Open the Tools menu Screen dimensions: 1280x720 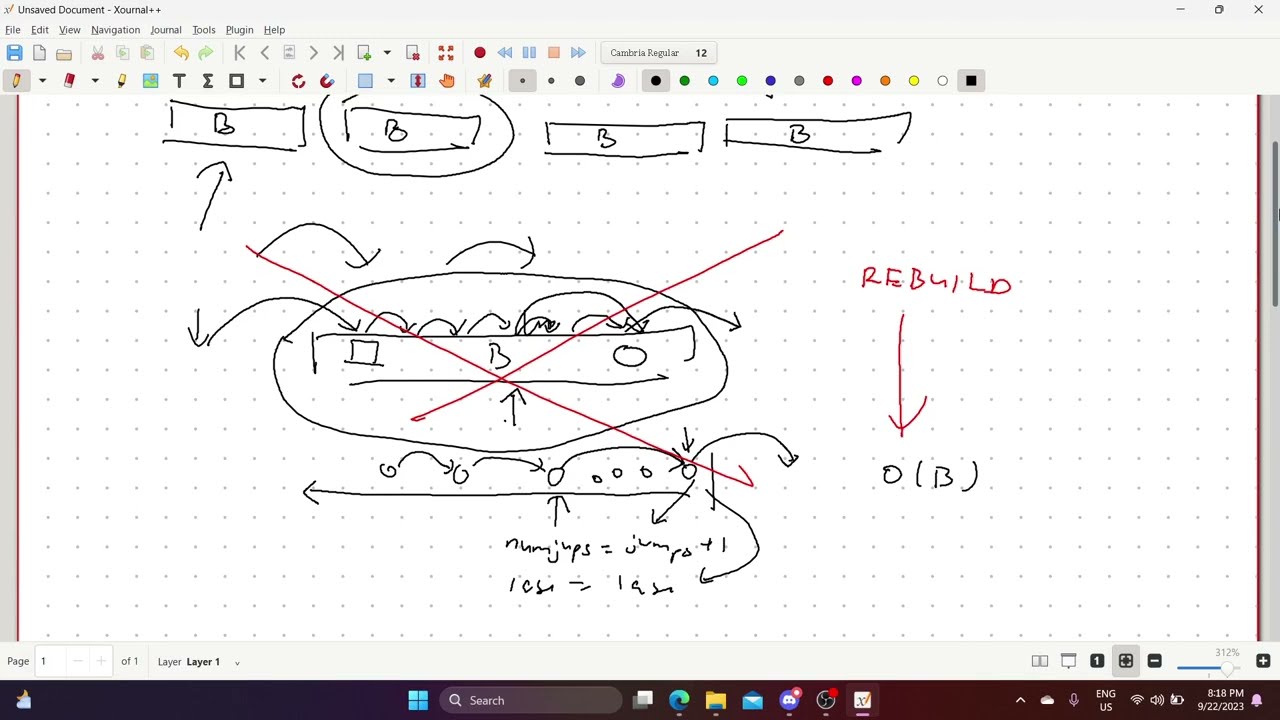pyautogui.click(x=204, y=30)
